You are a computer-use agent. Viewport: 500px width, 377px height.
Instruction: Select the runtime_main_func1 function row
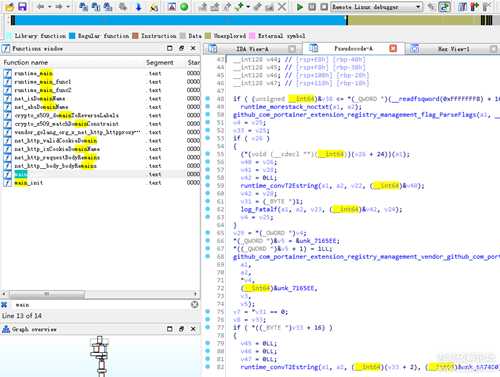pos(100,82)
